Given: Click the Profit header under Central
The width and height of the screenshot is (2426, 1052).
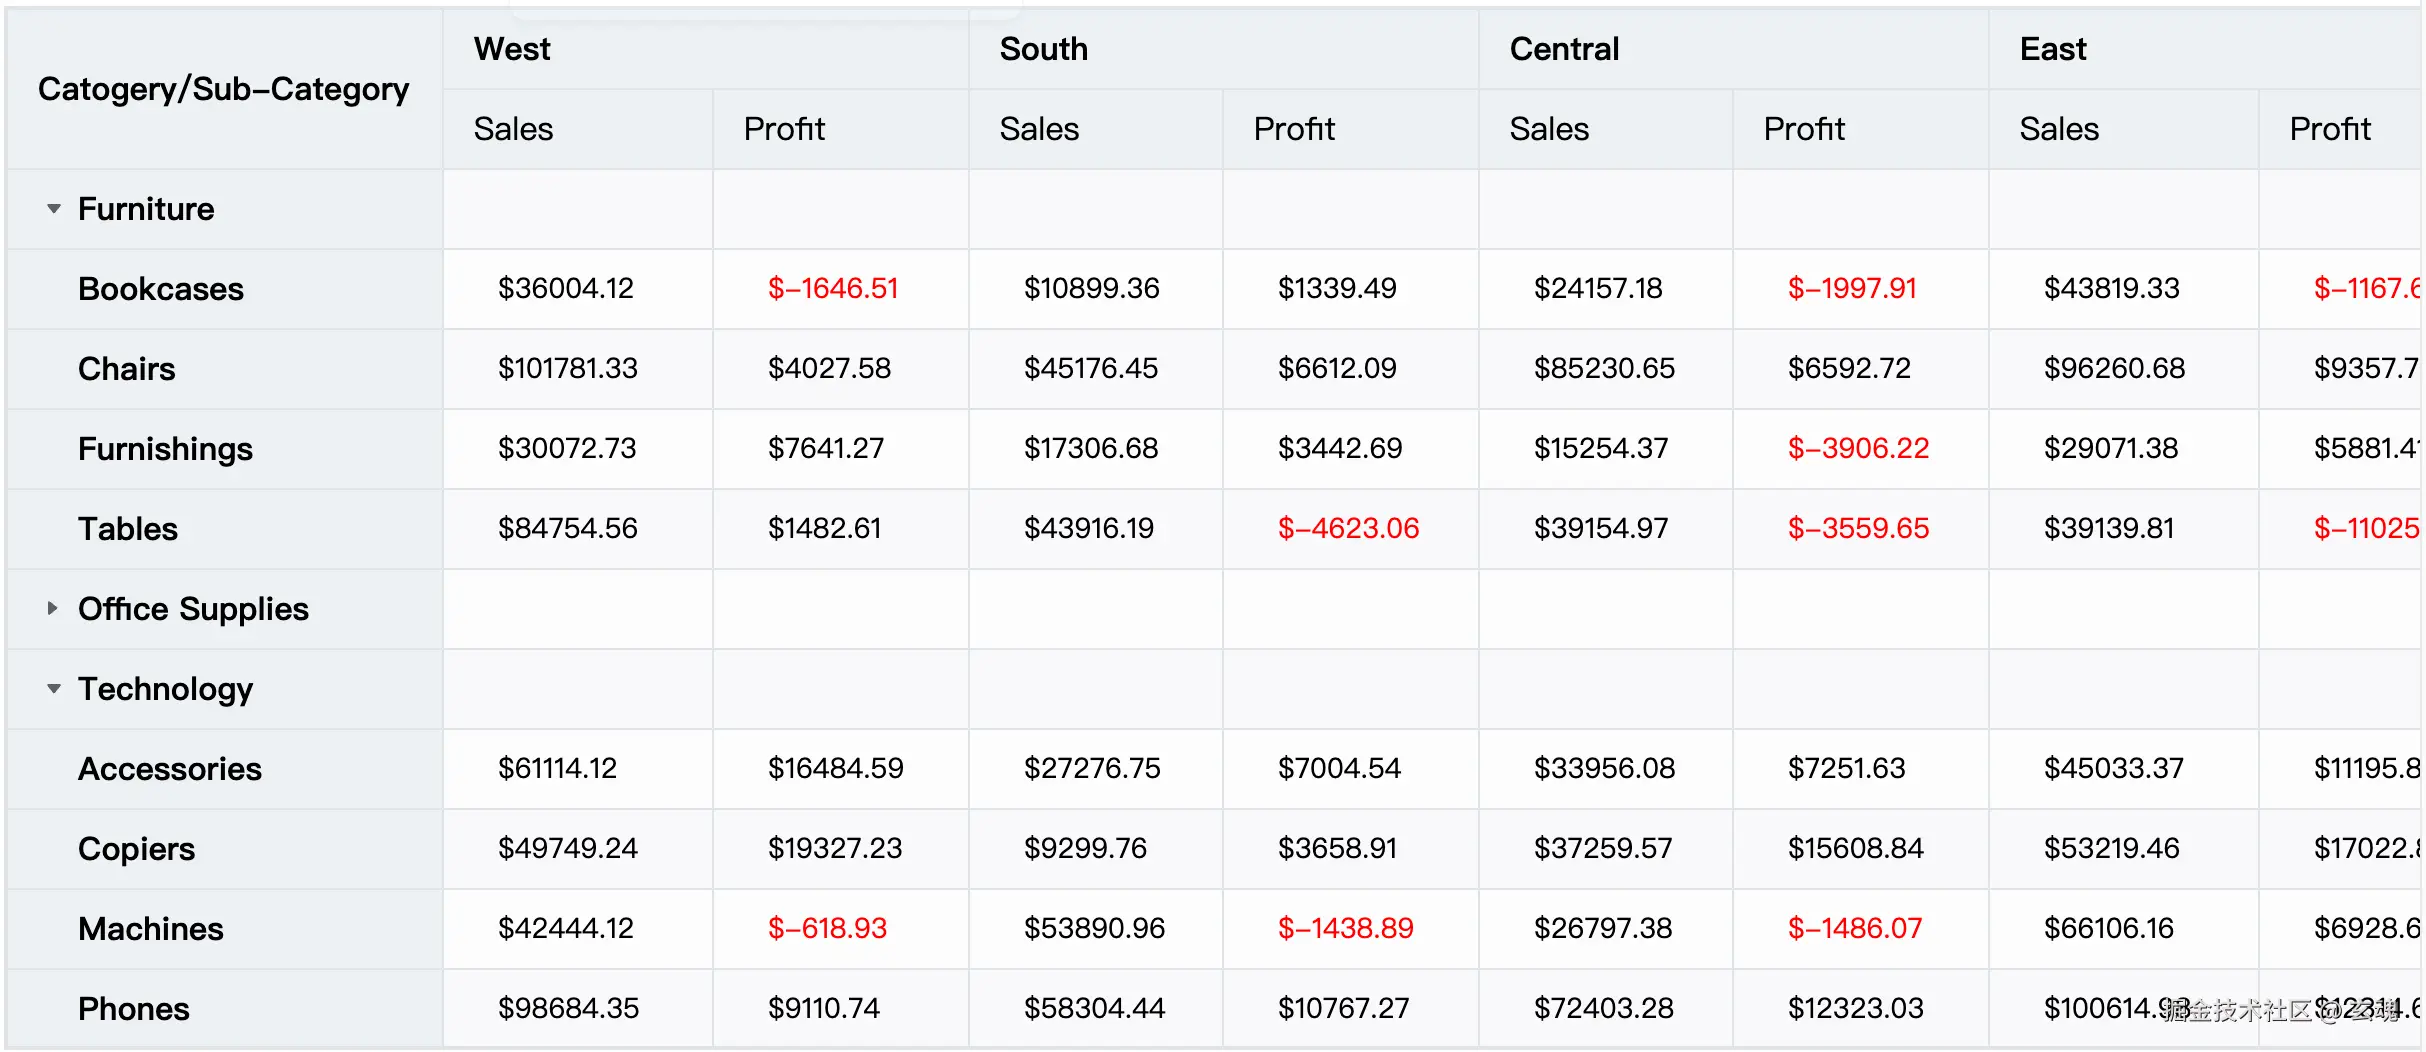Looking at the screenshot, I should tap(1803, 129).
